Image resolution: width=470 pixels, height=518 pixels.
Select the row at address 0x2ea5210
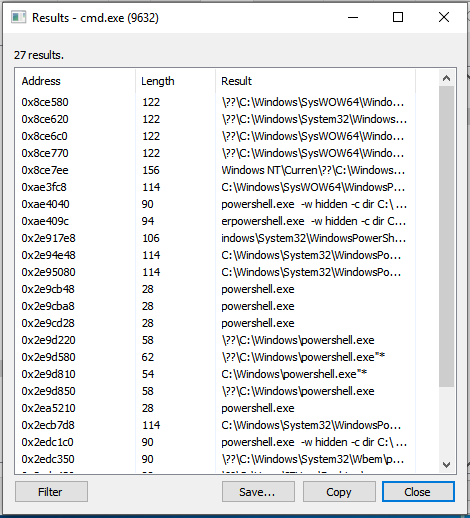click(215, 408)
